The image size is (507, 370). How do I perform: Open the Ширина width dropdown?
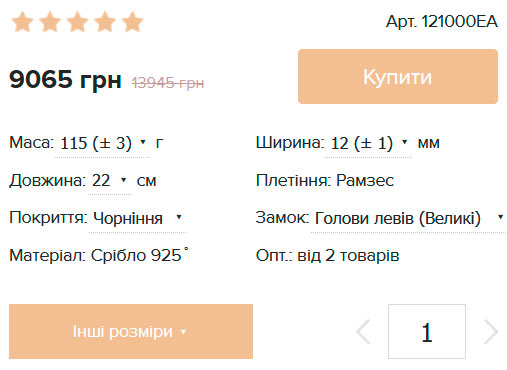(368, 143)
